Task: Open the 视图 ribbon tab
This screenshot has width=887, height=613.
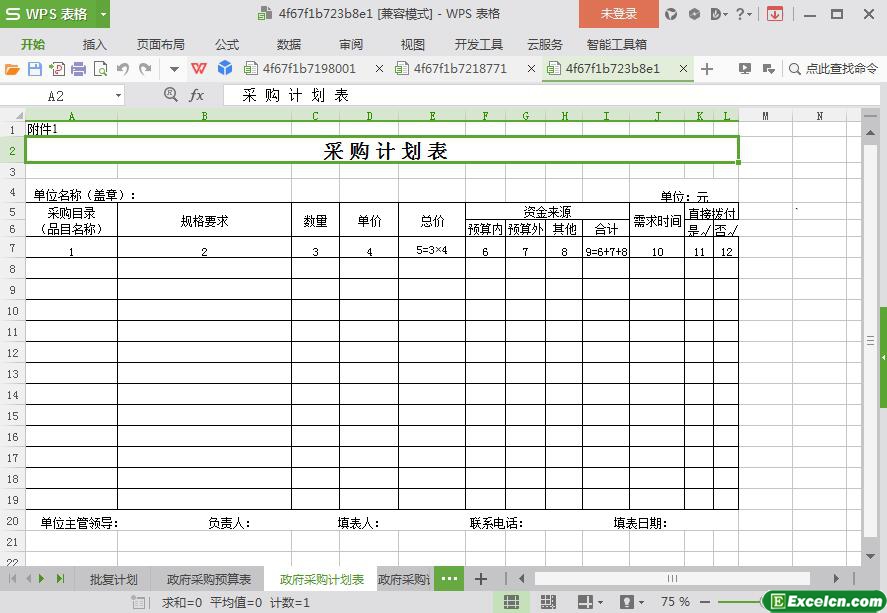Action: click(412, 45)
